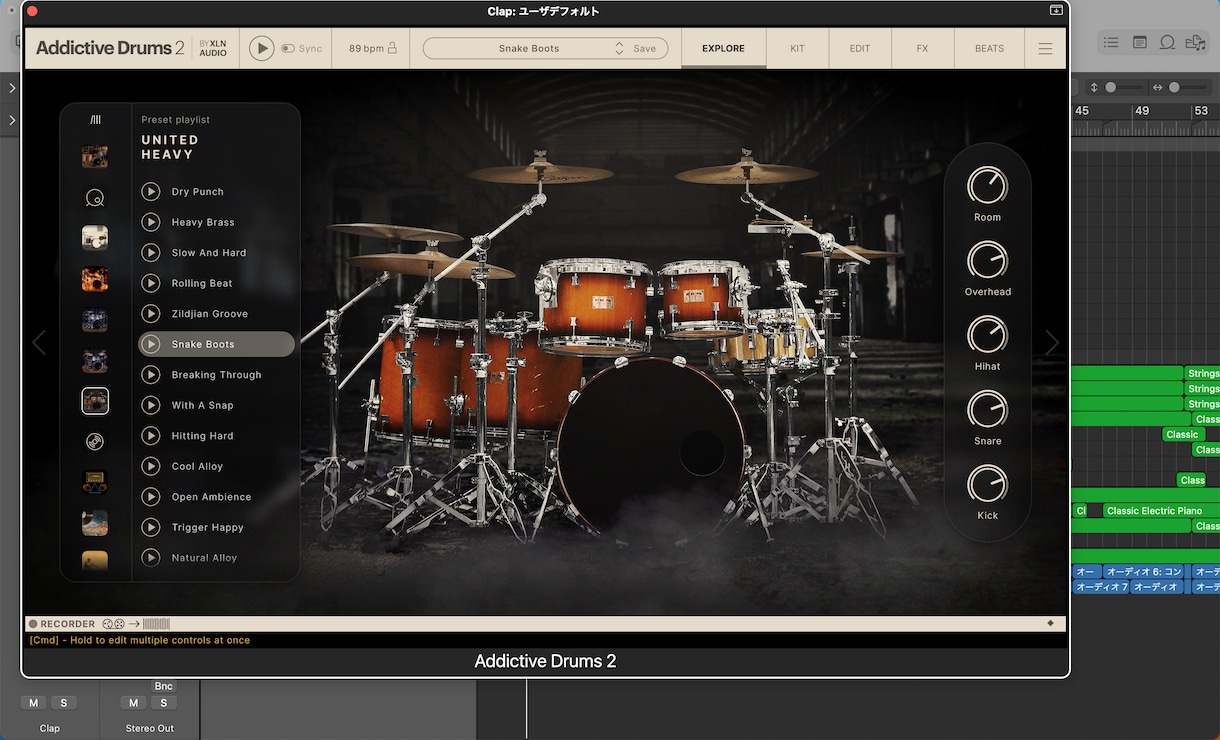This screenshot has width=1220, height=740.
Task: Click the 89 bpm tempo value
Action: click(x=366, y=48)
